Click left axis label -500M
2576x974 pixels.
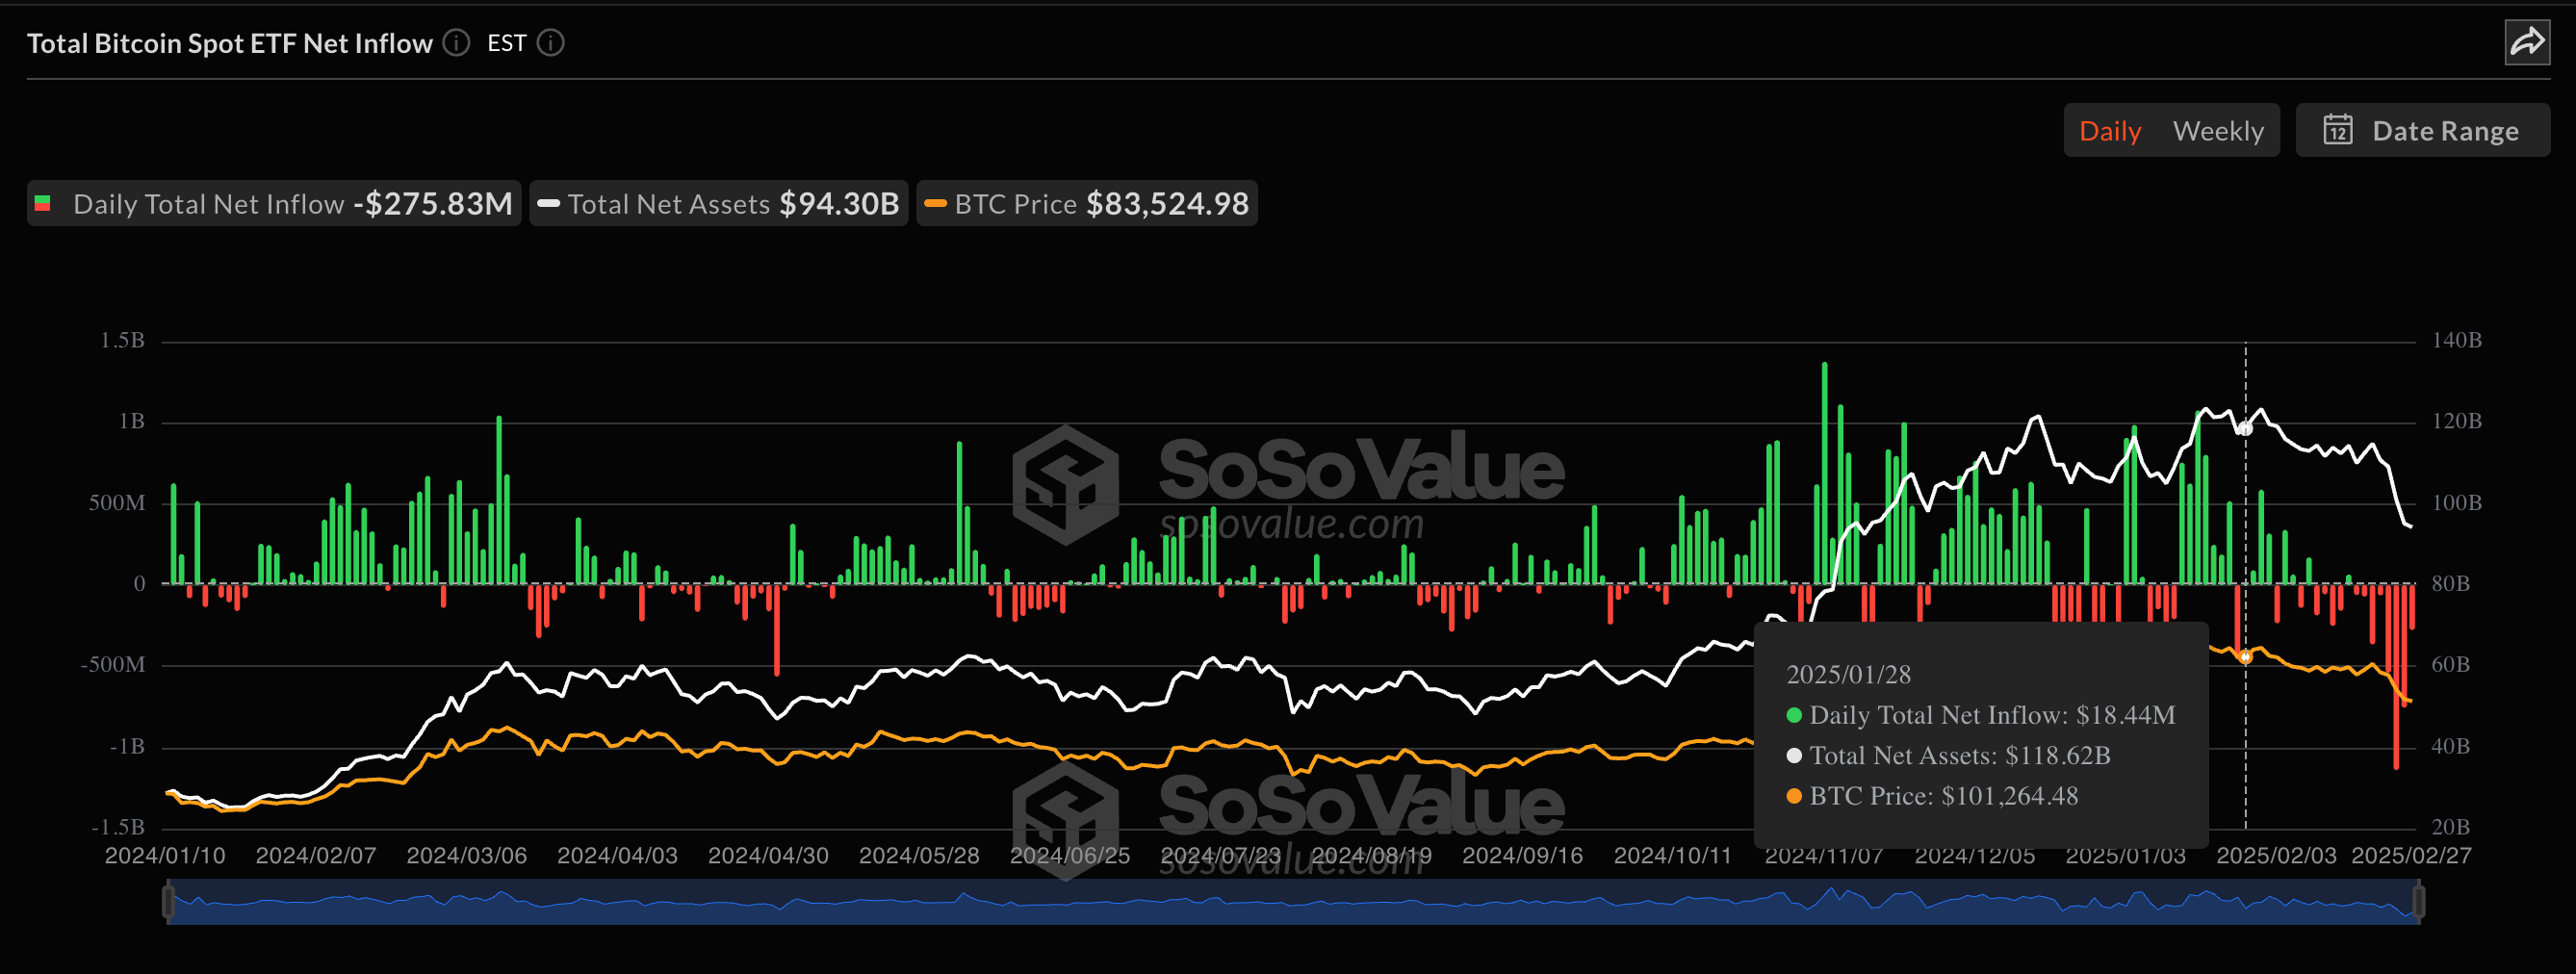tap(113, 665)
